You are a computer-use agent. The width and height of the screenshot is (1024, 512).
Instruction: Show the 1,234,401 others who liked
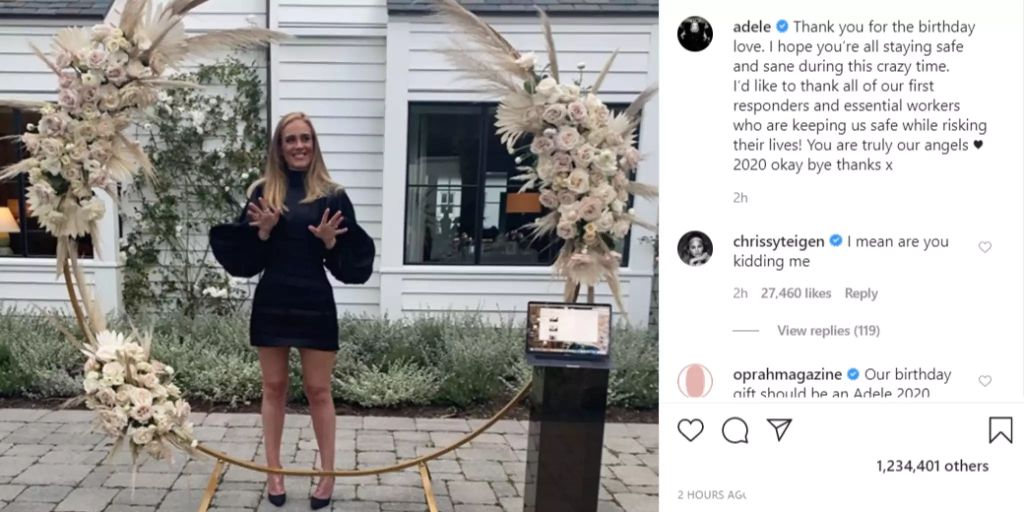932,466
